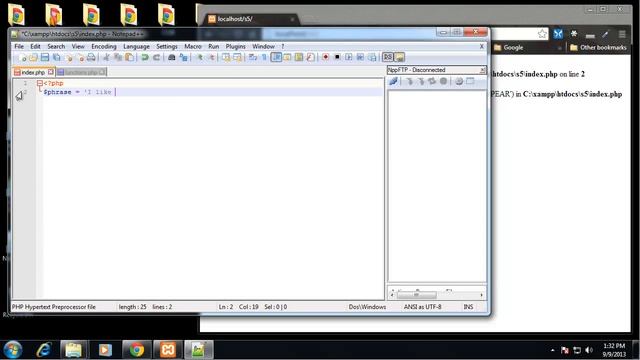Viewport: 640px width, 360px height.
Task: Open the Replace toolbar icon
Action: [x=184, y=58]
